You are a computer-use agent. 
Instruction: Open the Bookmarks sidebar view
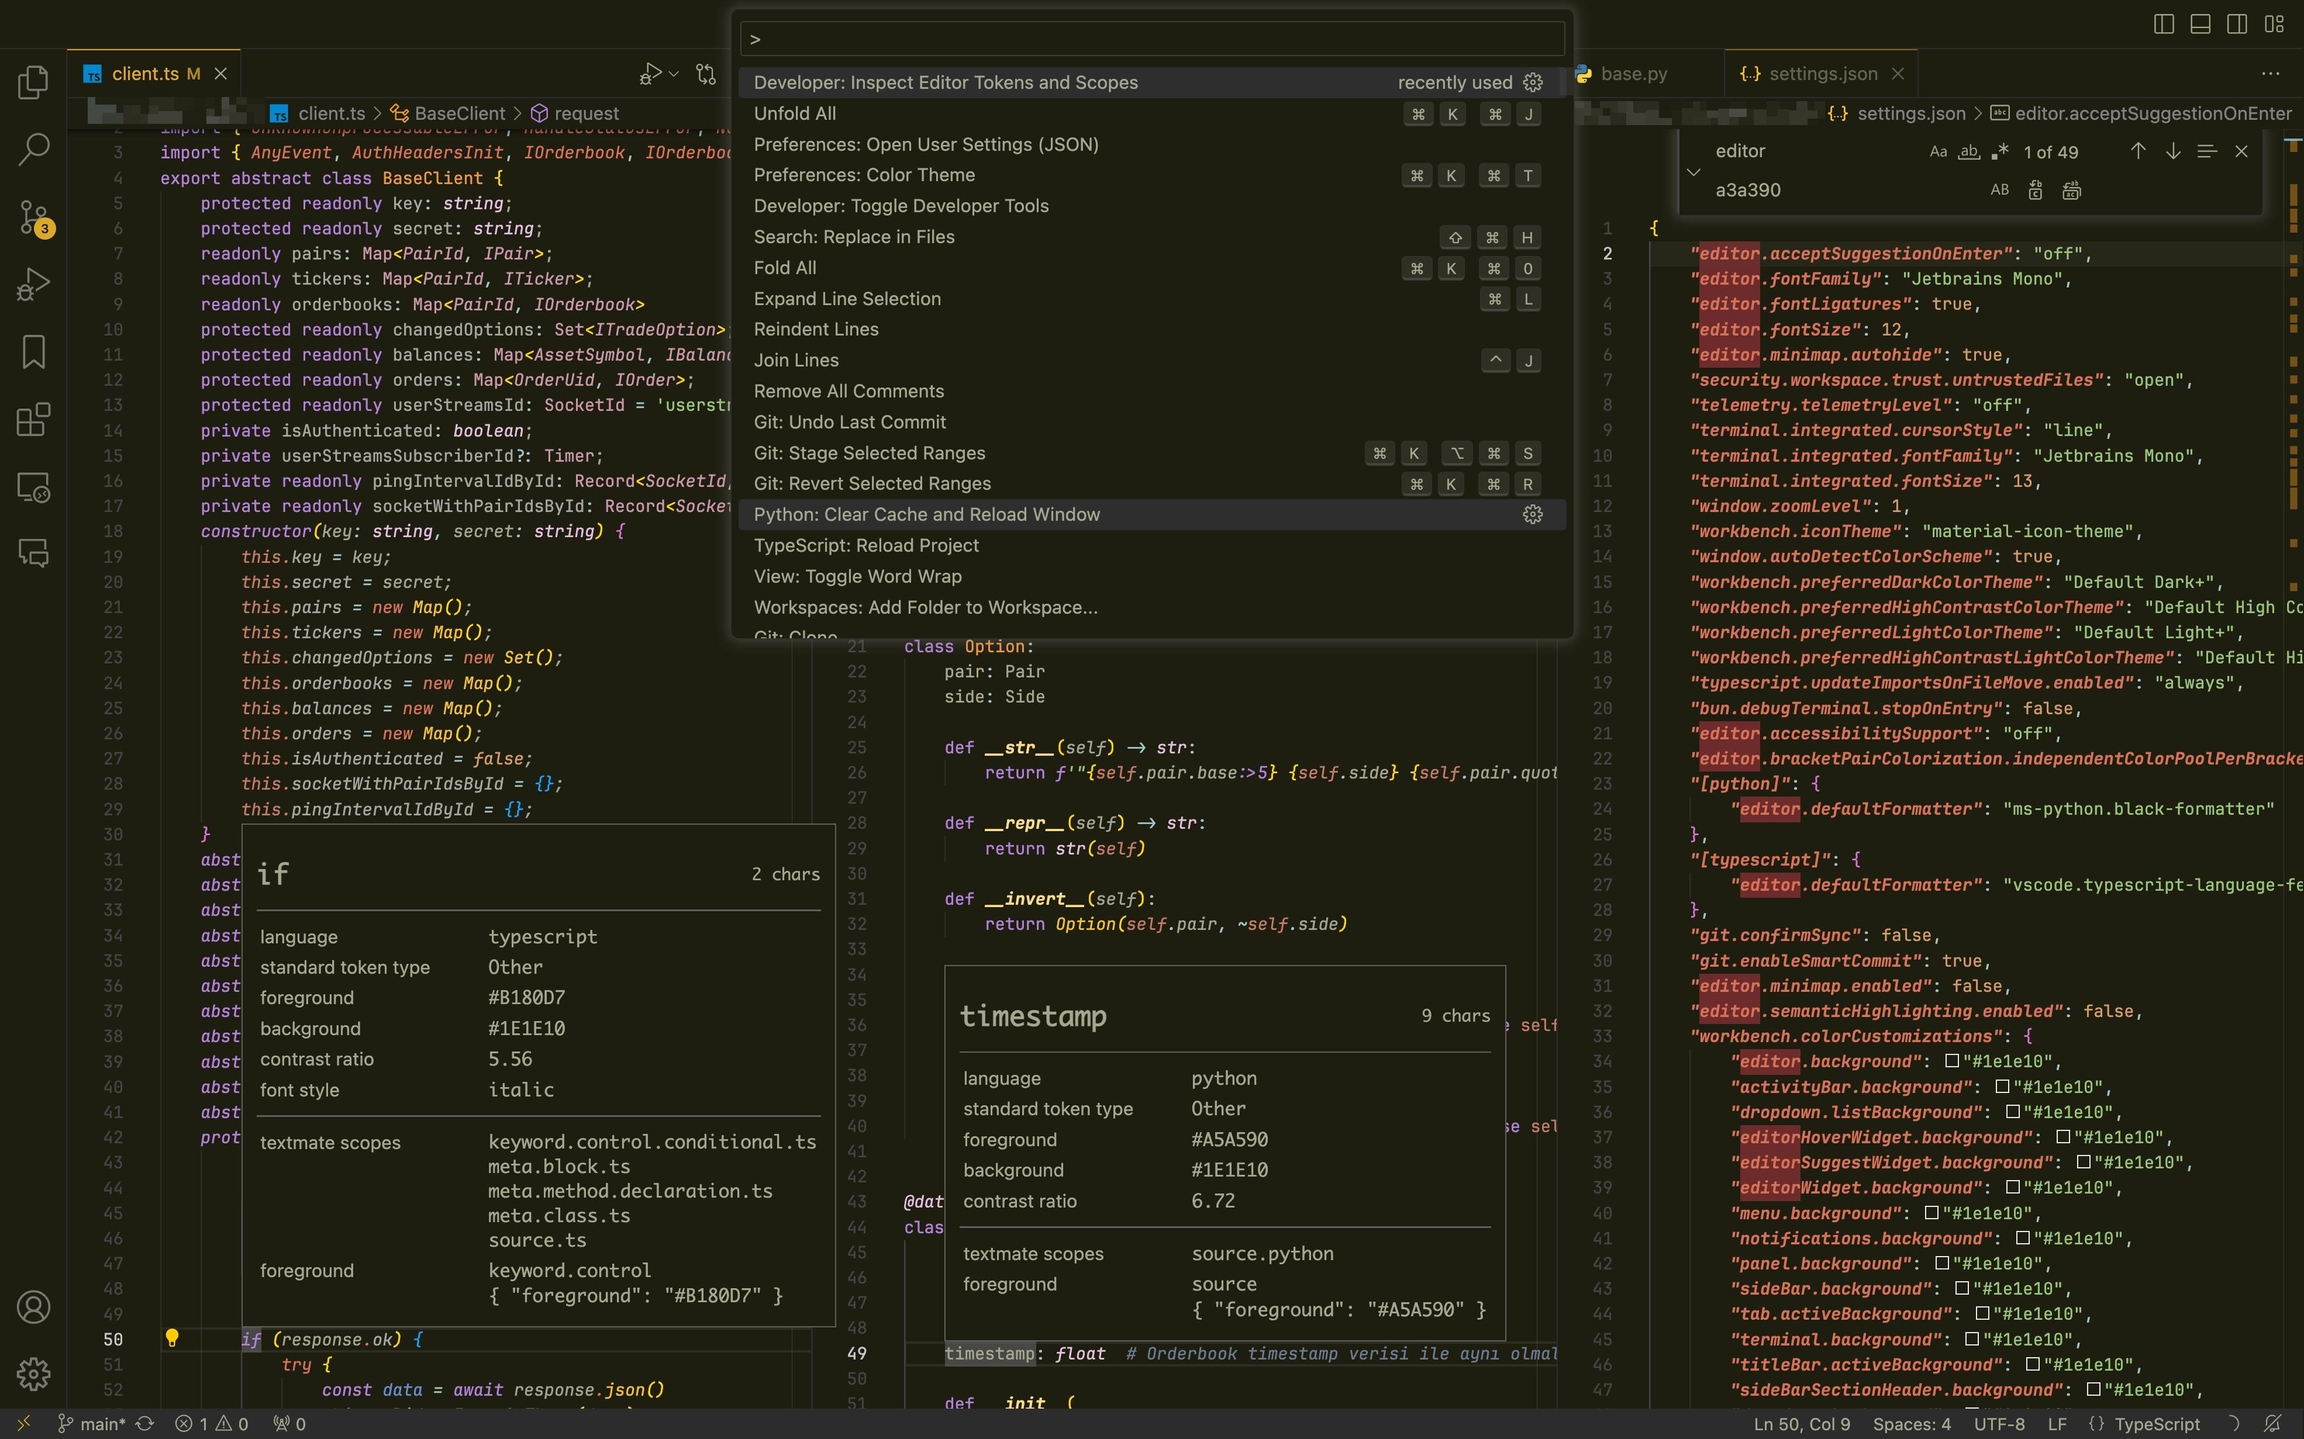[33, 352]
